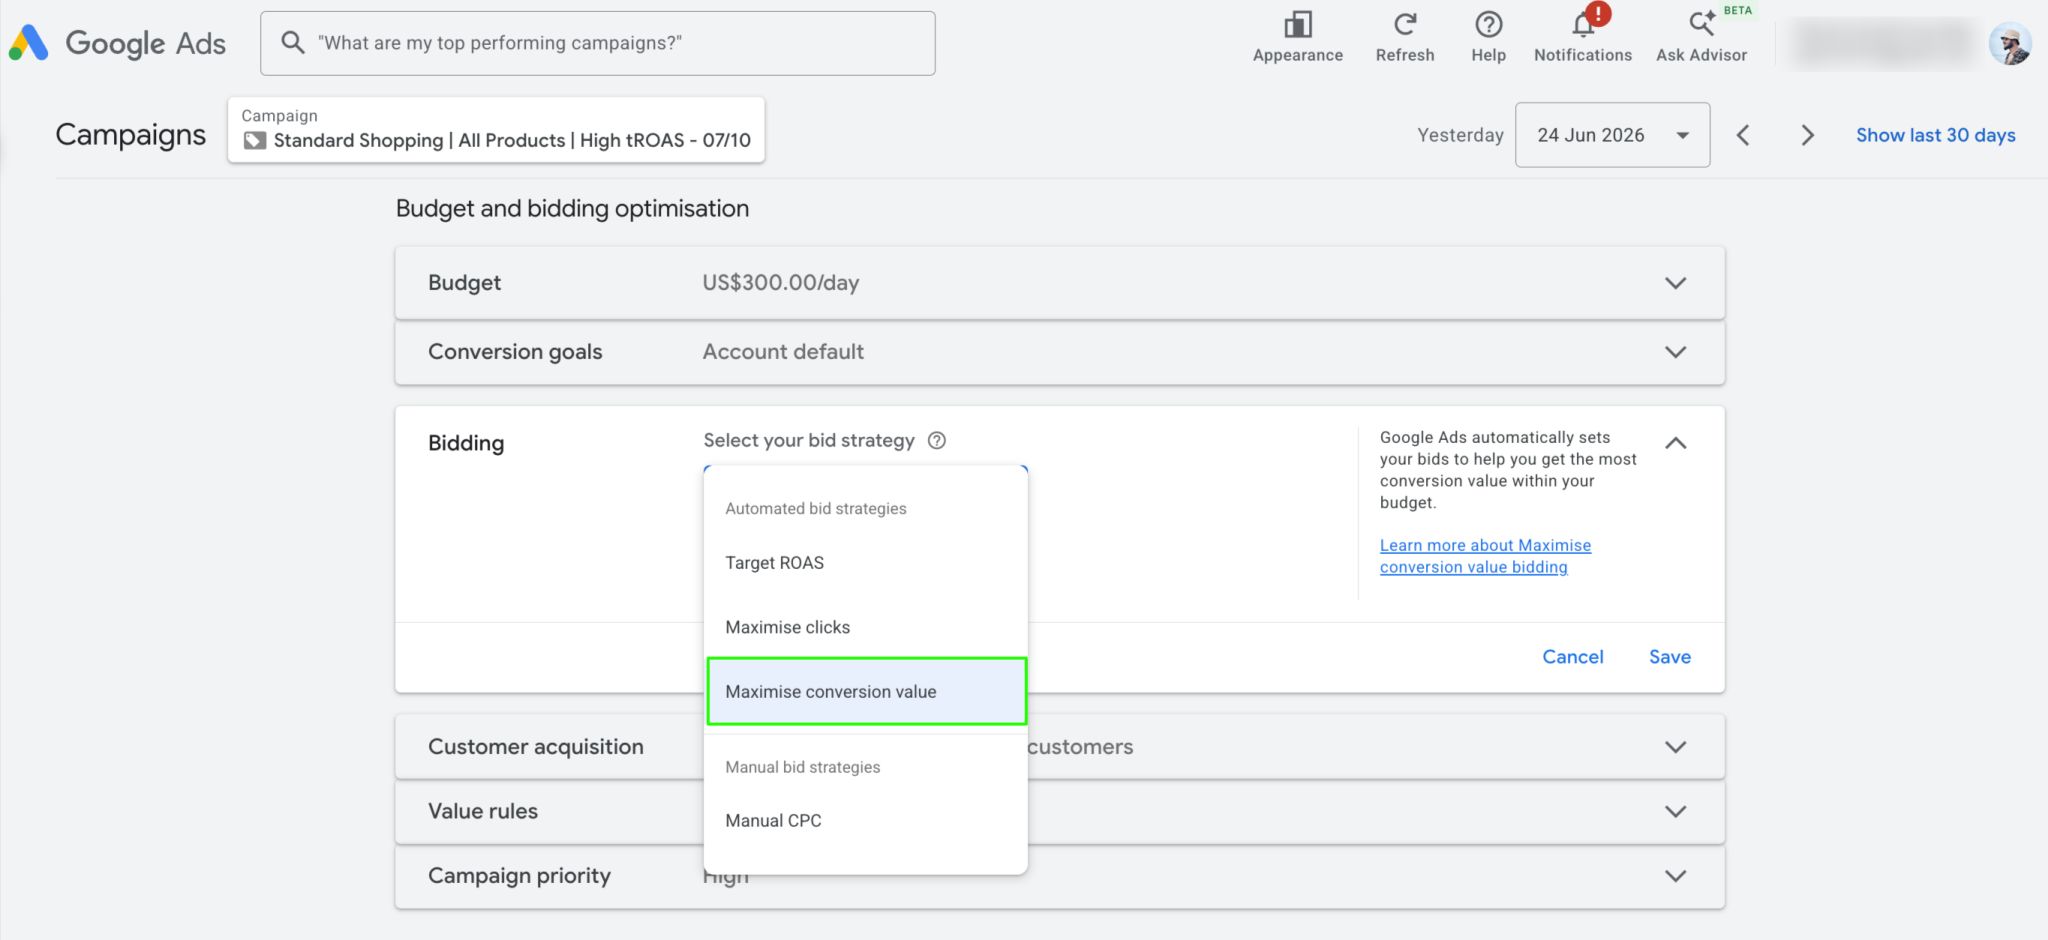Click the Automated bid strategies header

pyautogui.click(x=815, y=508)
